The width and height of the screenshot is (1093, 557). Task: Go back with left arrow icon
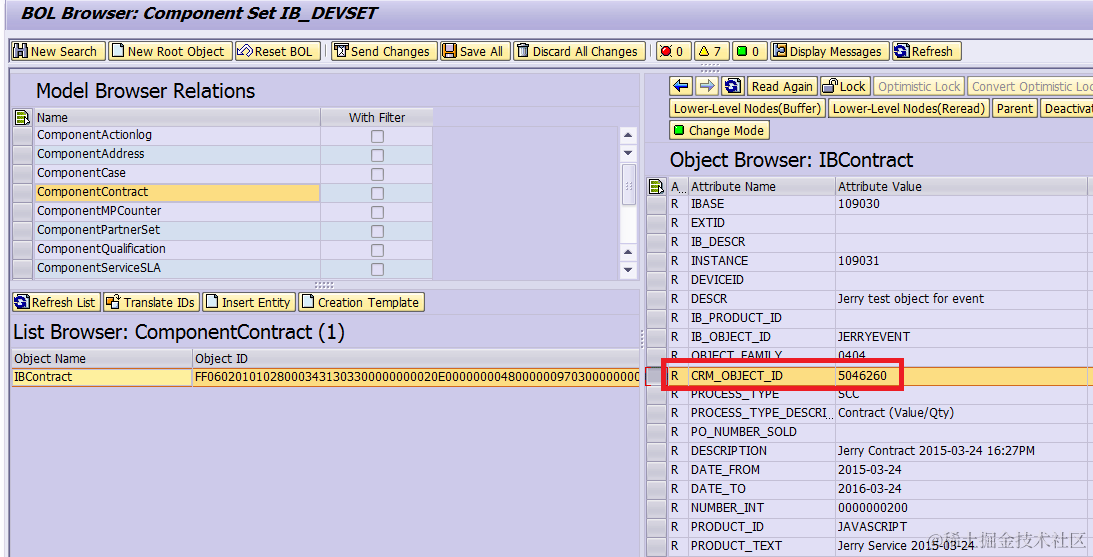coord(681,86)
